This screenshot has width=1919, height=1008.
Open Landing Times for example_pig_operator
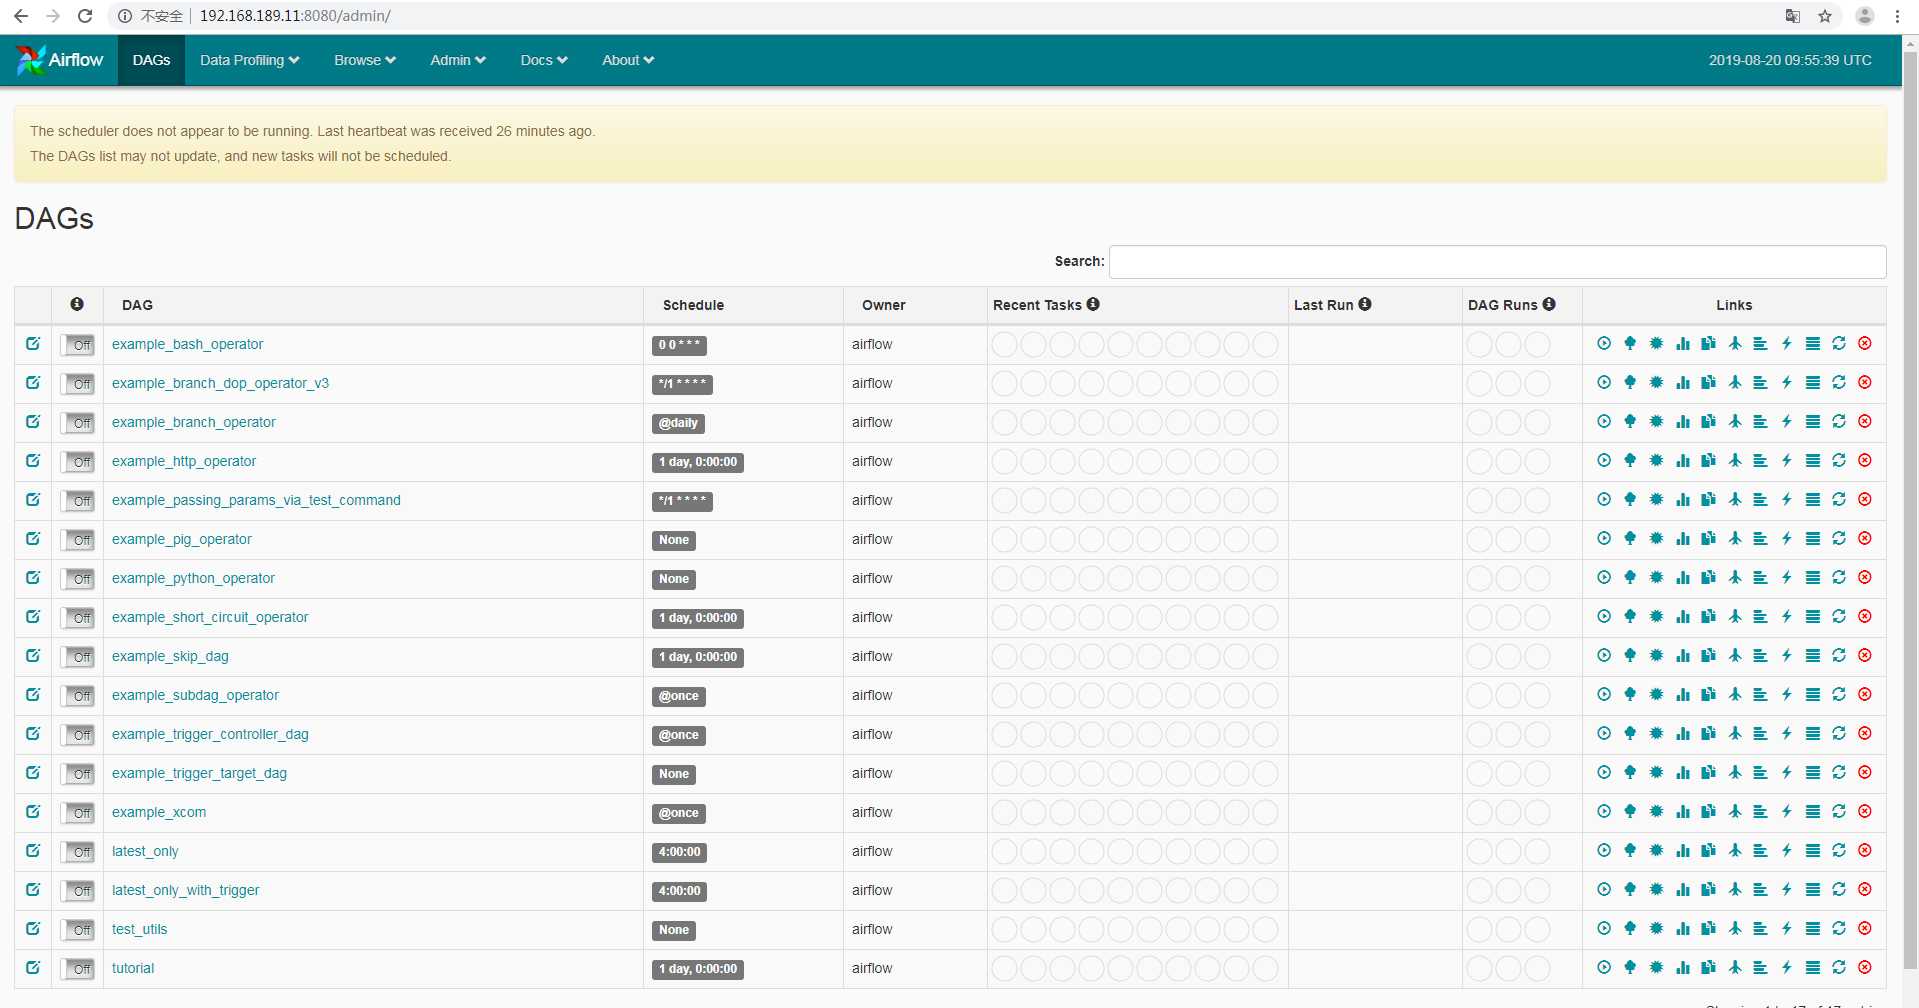click(x=1734, y=538)
